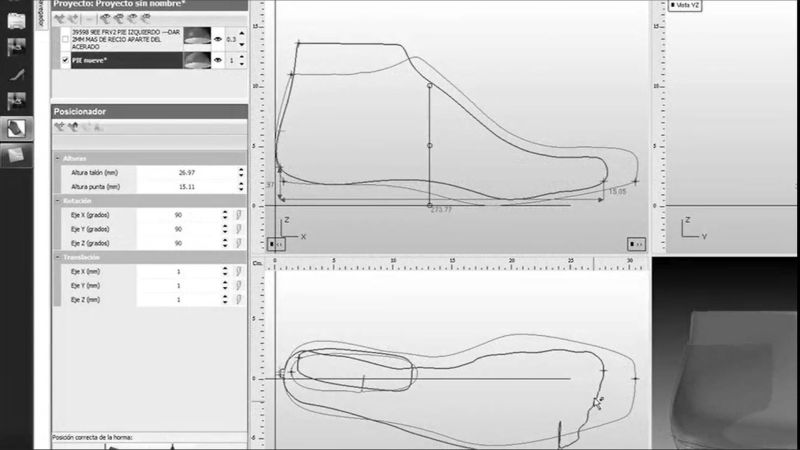Click second eye icon in project toolbar
Viewport: 800px width, 450px height.
(x=118, y=19)
